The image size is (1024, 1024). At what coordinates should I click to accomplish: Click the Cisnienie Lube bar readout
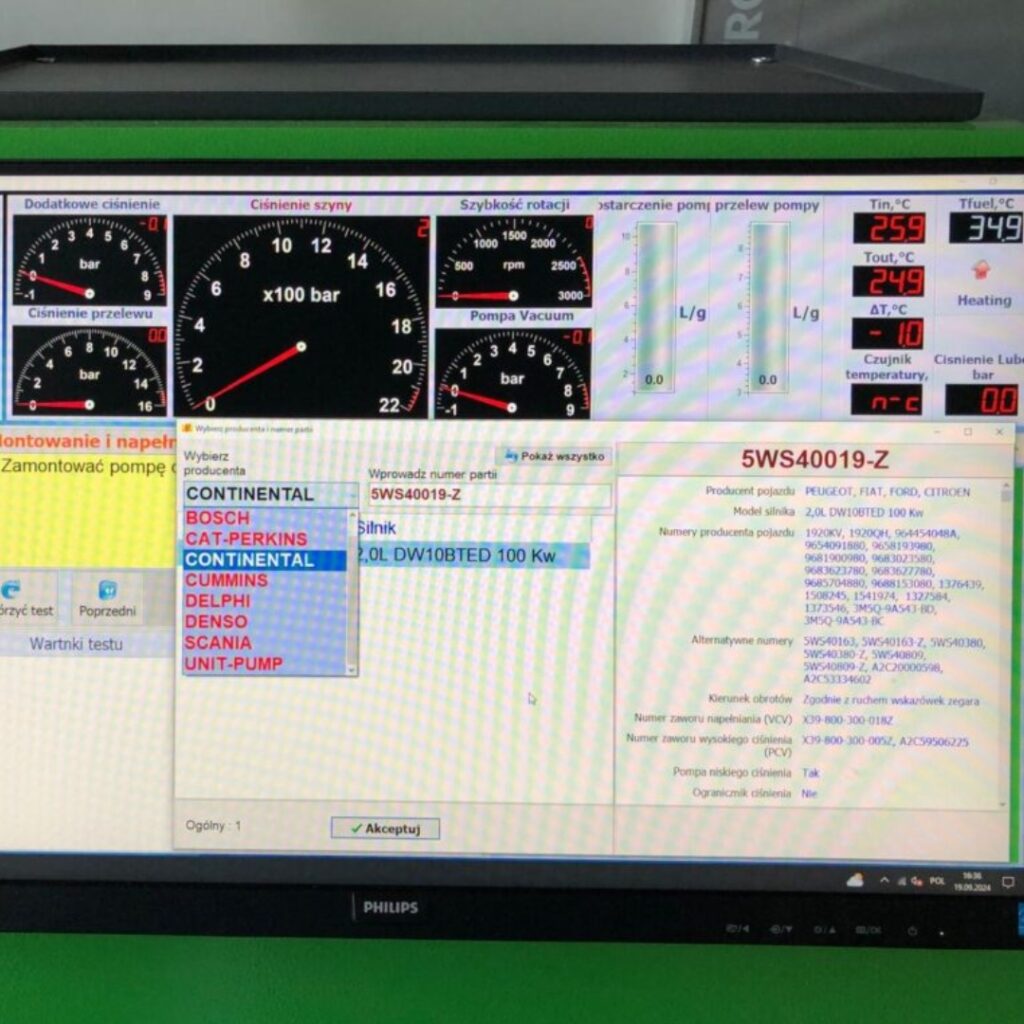click(x=982, y=400)
